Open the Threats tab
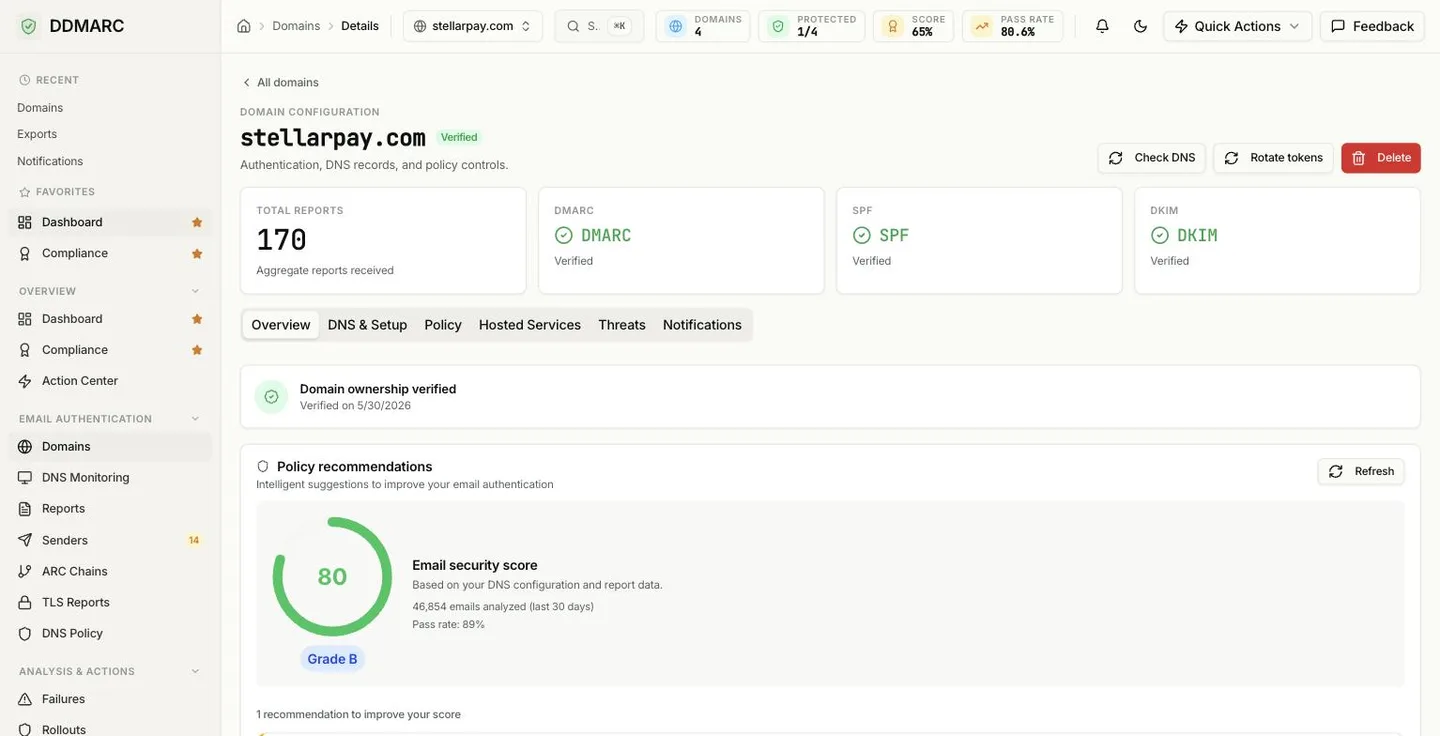 coord(622,325)
